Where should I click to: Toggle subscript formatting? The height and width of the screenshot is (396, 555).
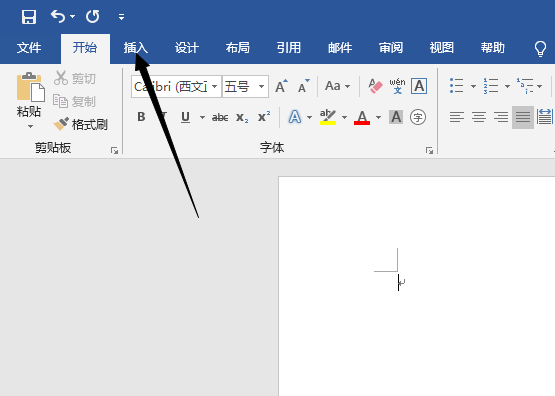click(x=242, y=117)
